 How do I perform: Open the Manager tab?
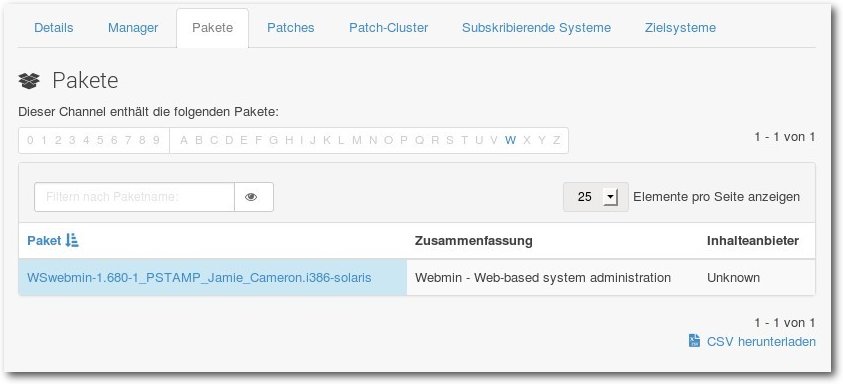133,28
